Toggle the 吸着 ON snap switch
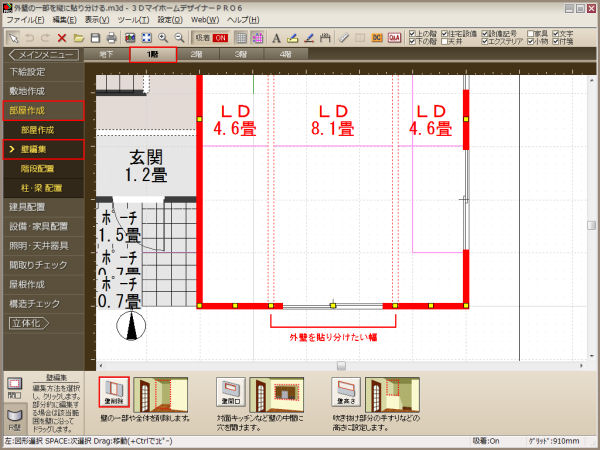This screenshot has width=600, height=450. 211,37
